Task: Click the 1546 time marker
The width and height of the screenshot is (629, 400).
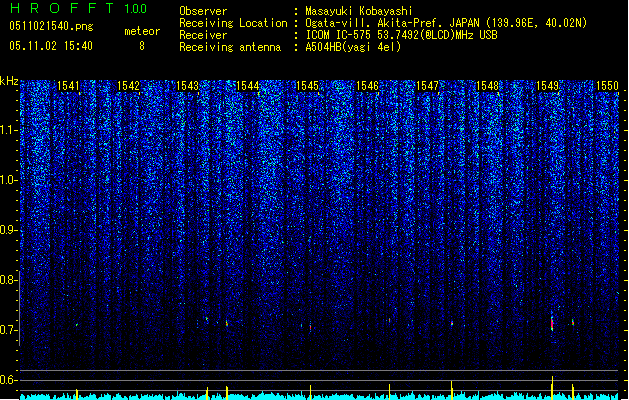Action: tap(367, 85)
